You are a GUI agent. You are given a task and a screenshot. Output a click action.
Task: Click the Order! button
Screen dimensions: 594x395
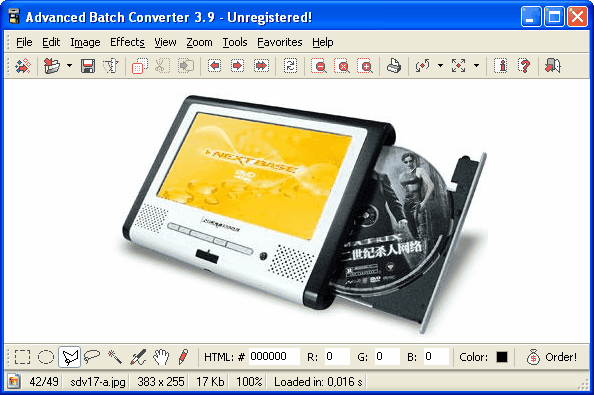552,357
